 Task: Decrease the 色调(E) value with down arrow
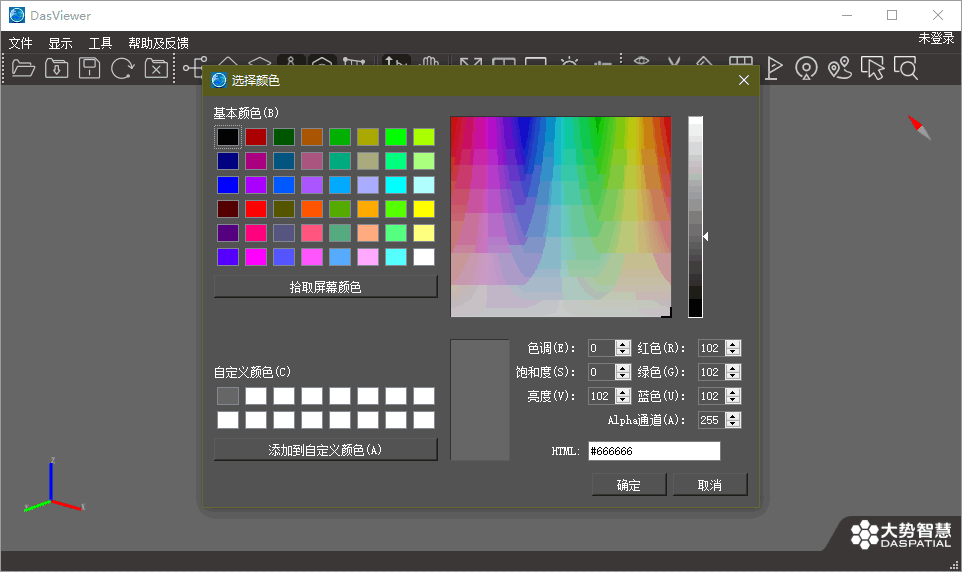tap(623, 352)
